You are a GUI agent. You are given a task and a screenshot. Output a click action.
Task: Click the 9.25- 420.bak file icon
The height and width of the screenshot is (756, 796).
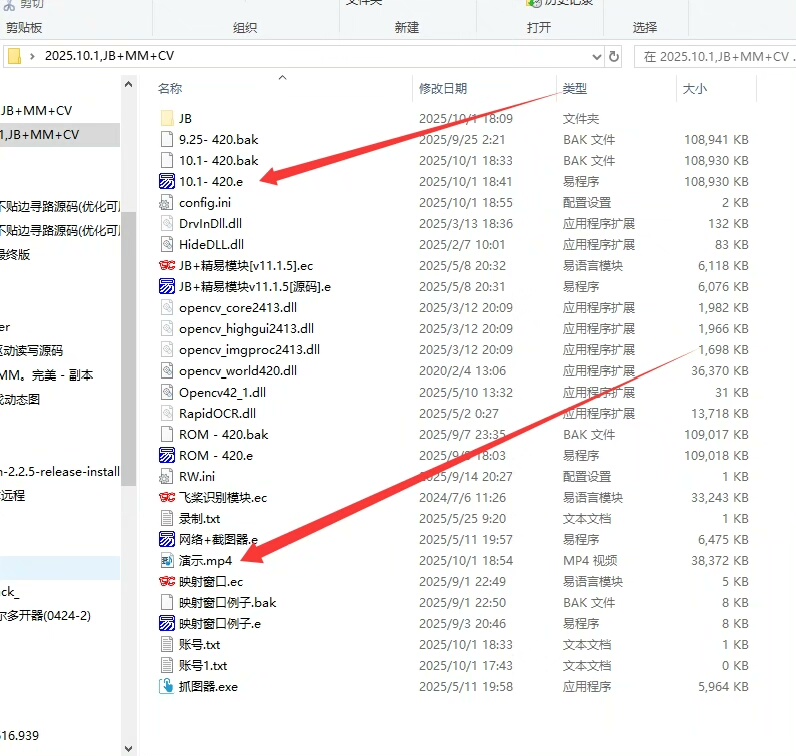coord(167,139)
